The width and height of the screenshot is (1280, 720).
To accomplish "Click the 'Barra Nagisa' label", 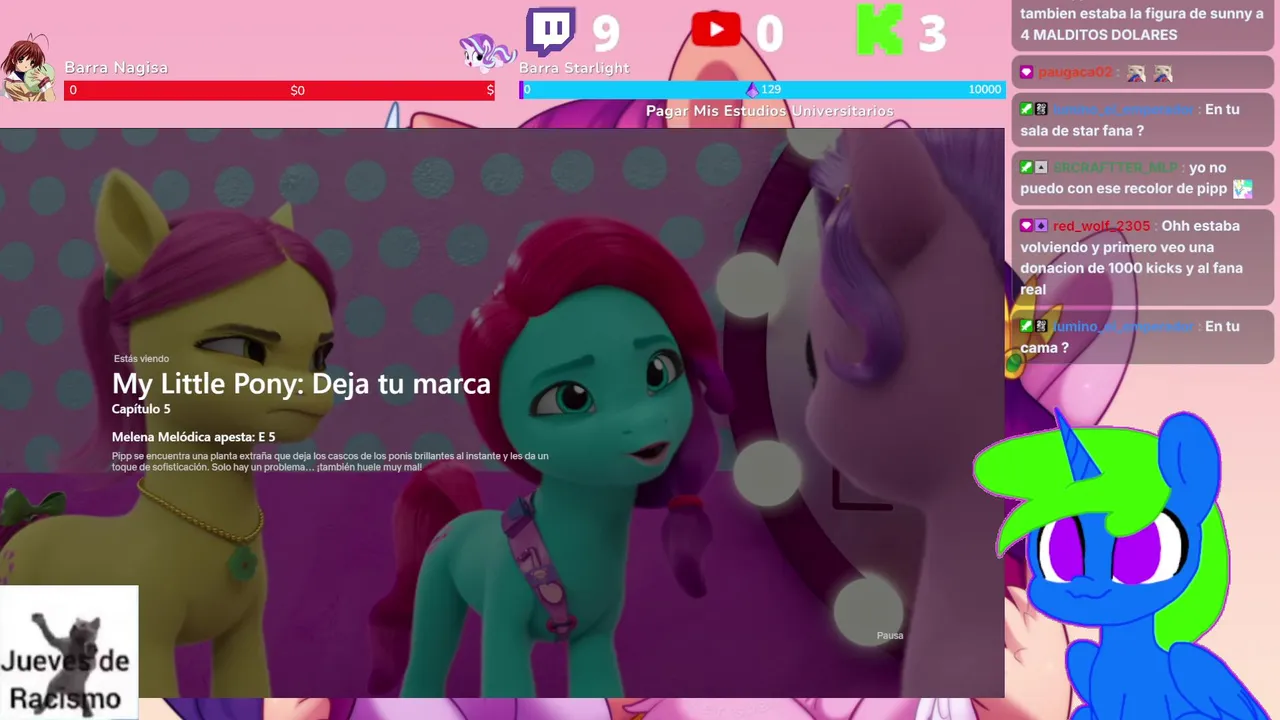I will coord(116,68).
